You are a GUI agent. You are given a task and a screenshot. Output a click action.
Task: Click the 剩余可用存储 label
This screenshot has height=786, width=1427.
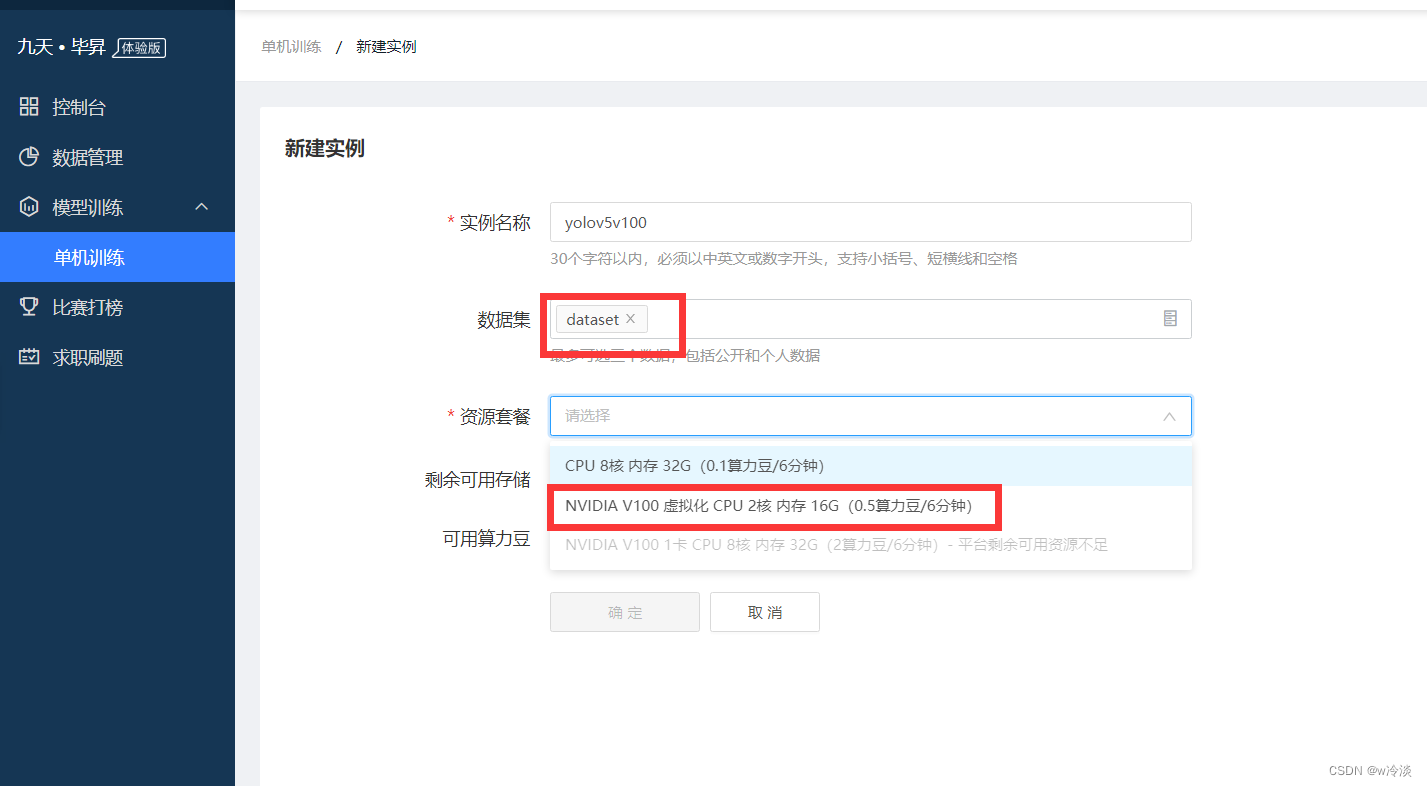click(x=477, y=480)
